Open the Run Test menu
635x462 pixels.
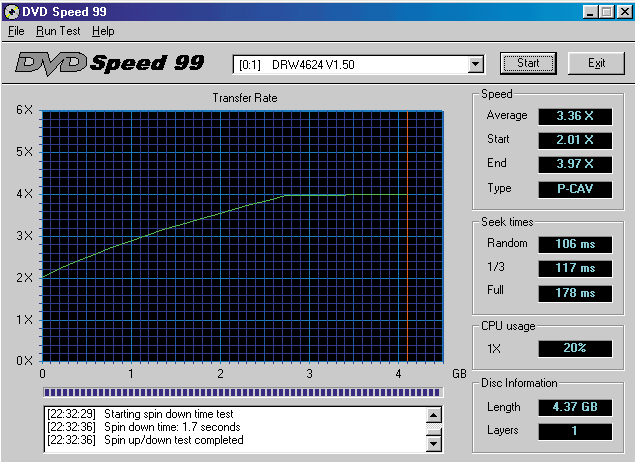point(58,31)
